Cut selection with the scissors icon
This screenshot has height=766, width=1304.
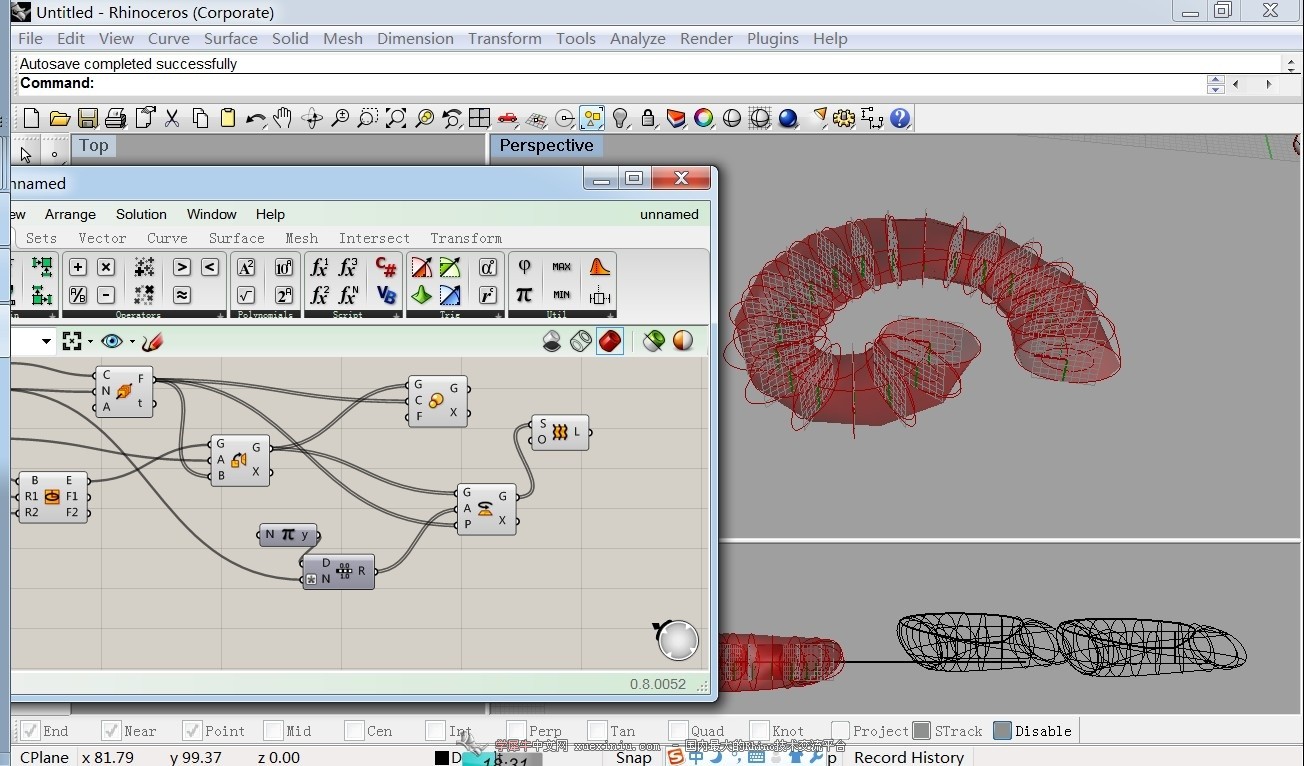[172, 118]
